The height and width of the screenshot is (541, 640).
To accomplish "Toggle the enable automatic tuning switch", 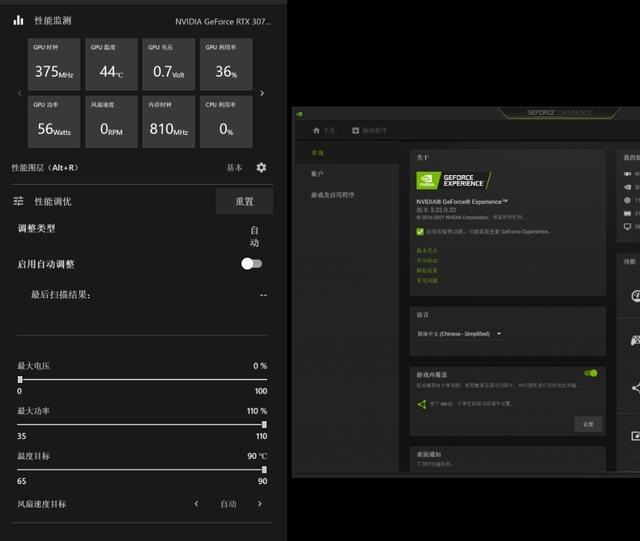I will 251,264.
